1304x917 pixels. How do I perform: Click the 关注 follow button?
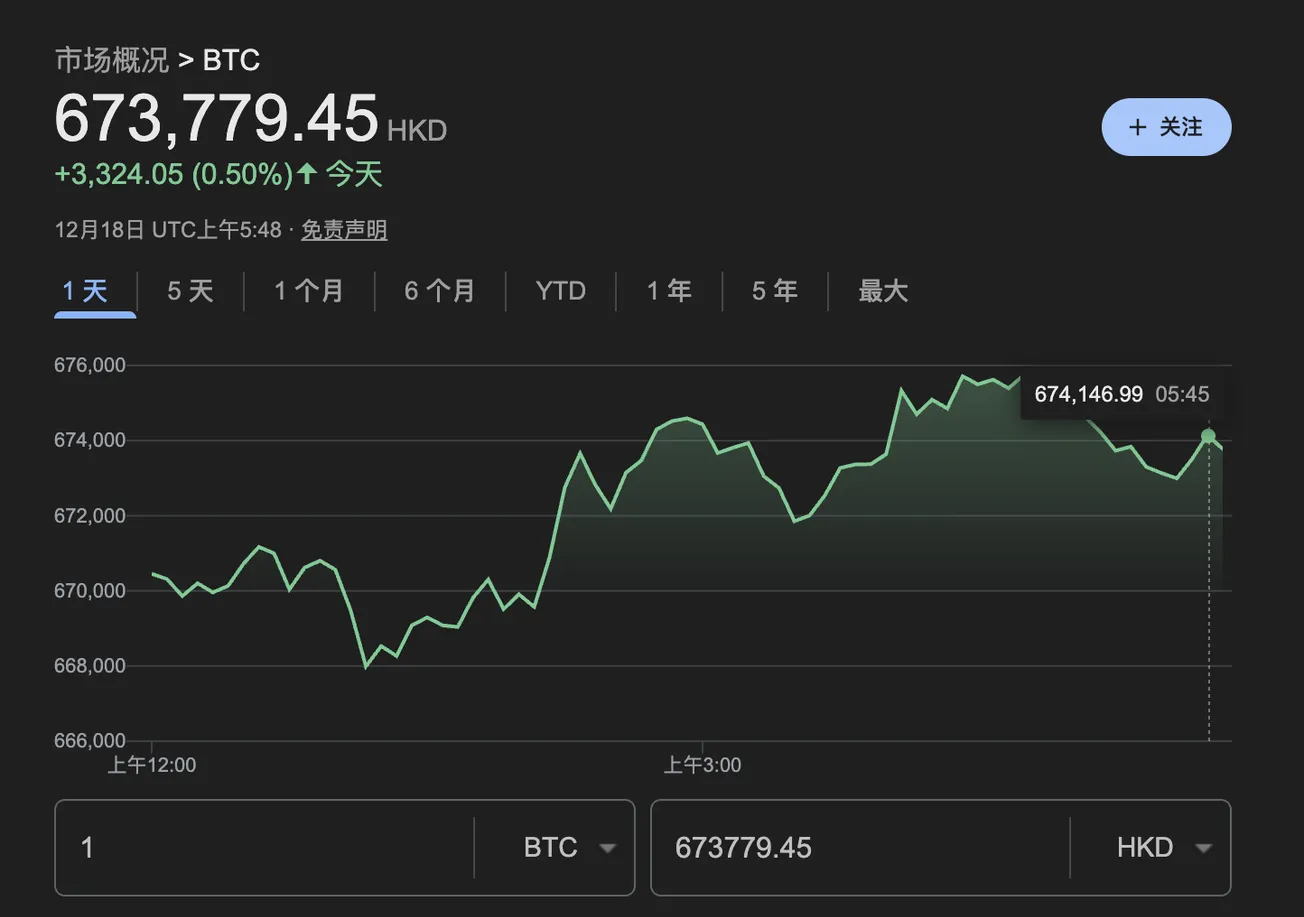pos(1166,127)
